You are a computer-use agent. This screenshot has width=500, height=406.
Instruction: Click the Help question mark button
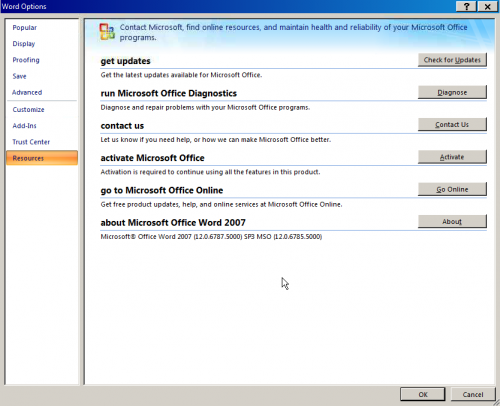(466, 6)
